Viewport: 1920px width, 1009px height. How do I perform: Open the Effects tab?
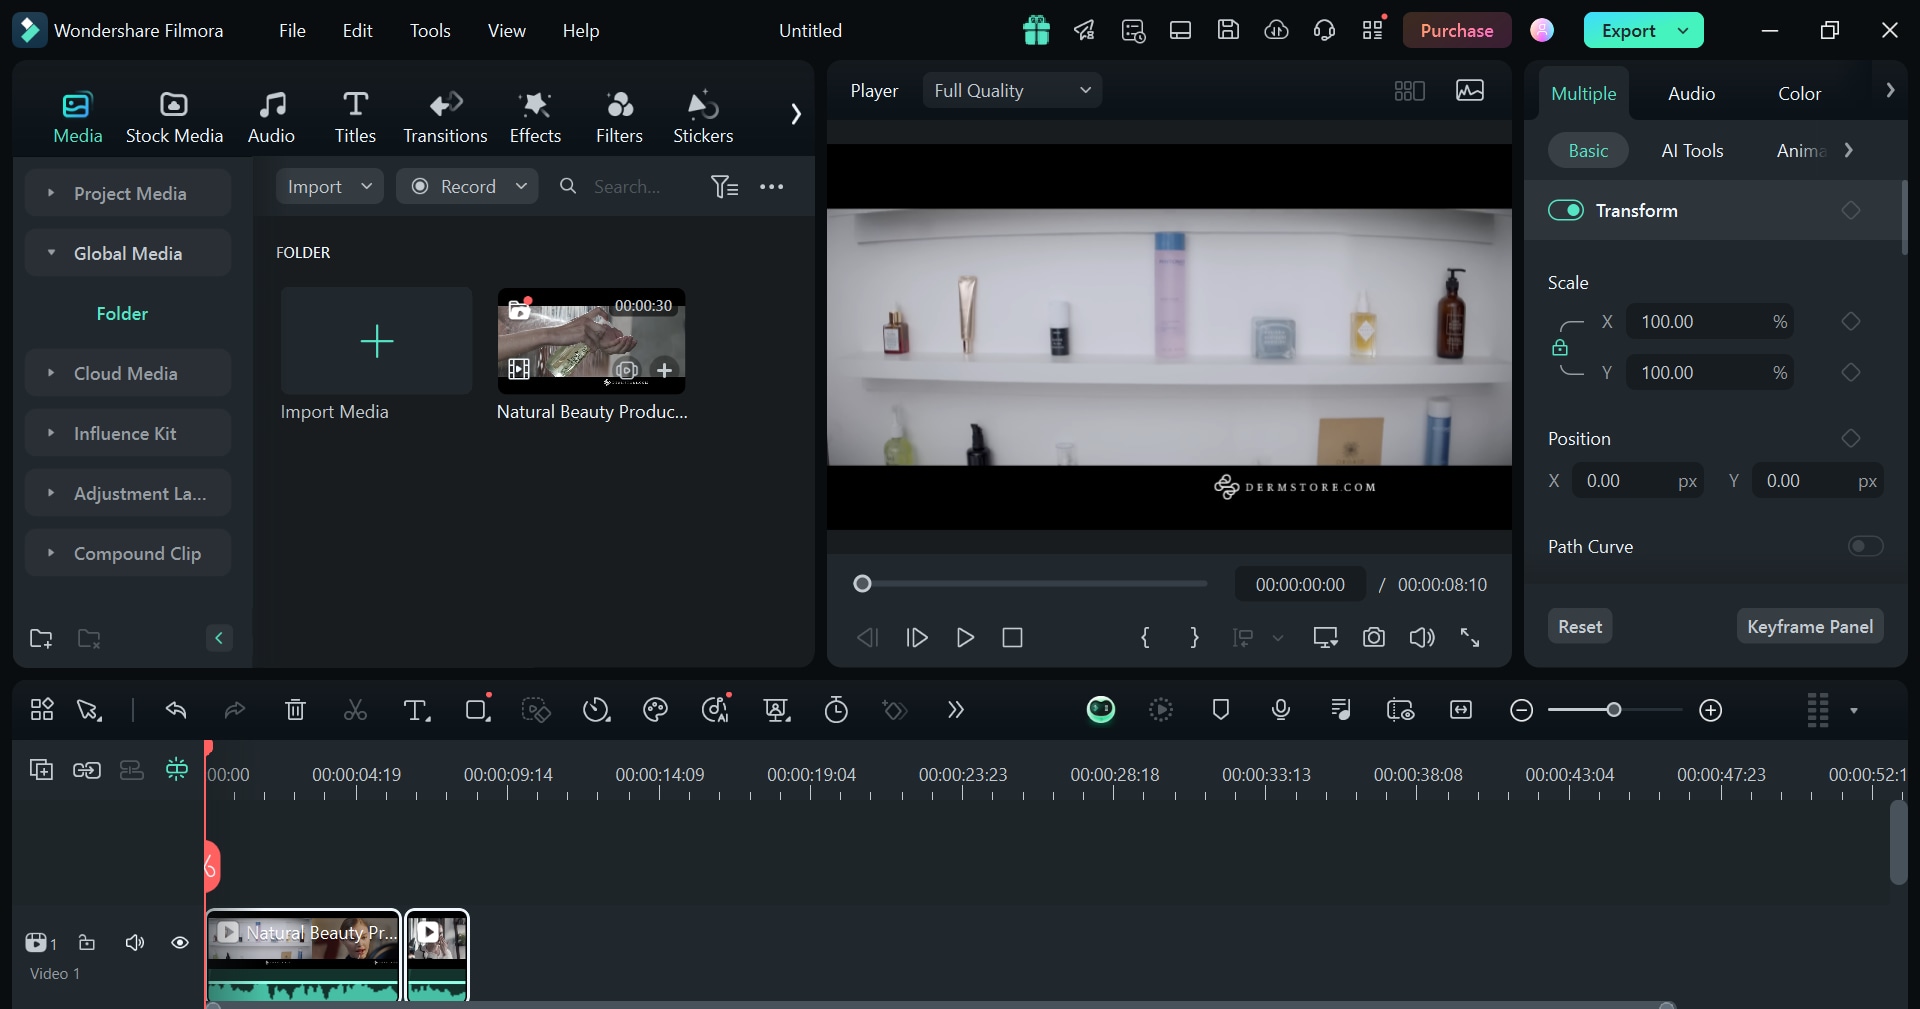pyautogui.click(x=535, y=117)
